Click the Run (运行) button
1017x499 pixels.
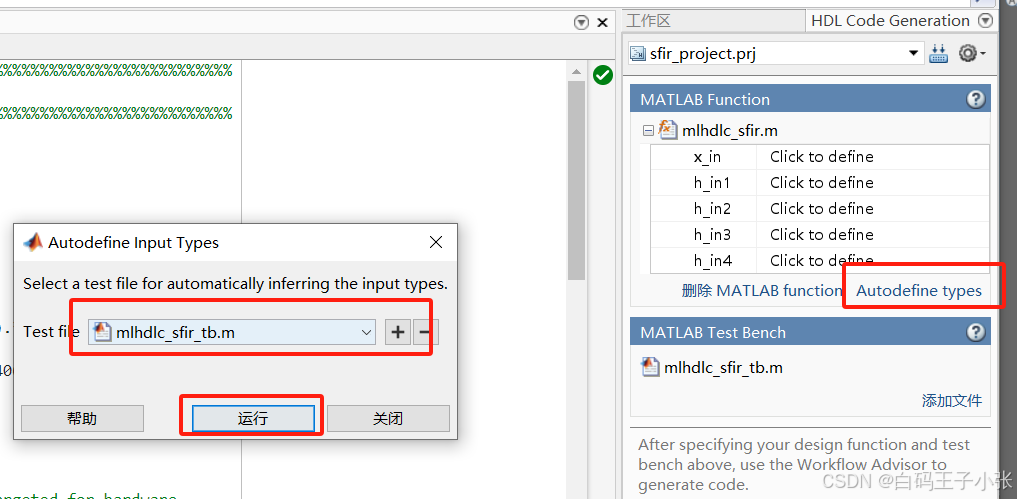pyautogui.click(x=253, y=419)
